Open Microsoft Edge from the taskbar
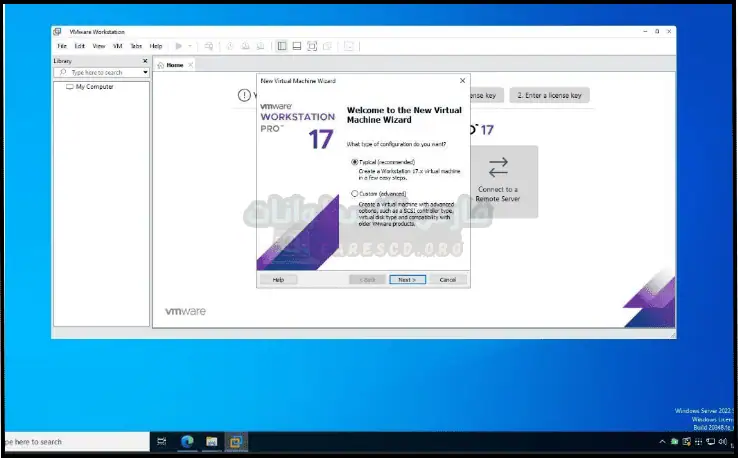 click(187, 441)
